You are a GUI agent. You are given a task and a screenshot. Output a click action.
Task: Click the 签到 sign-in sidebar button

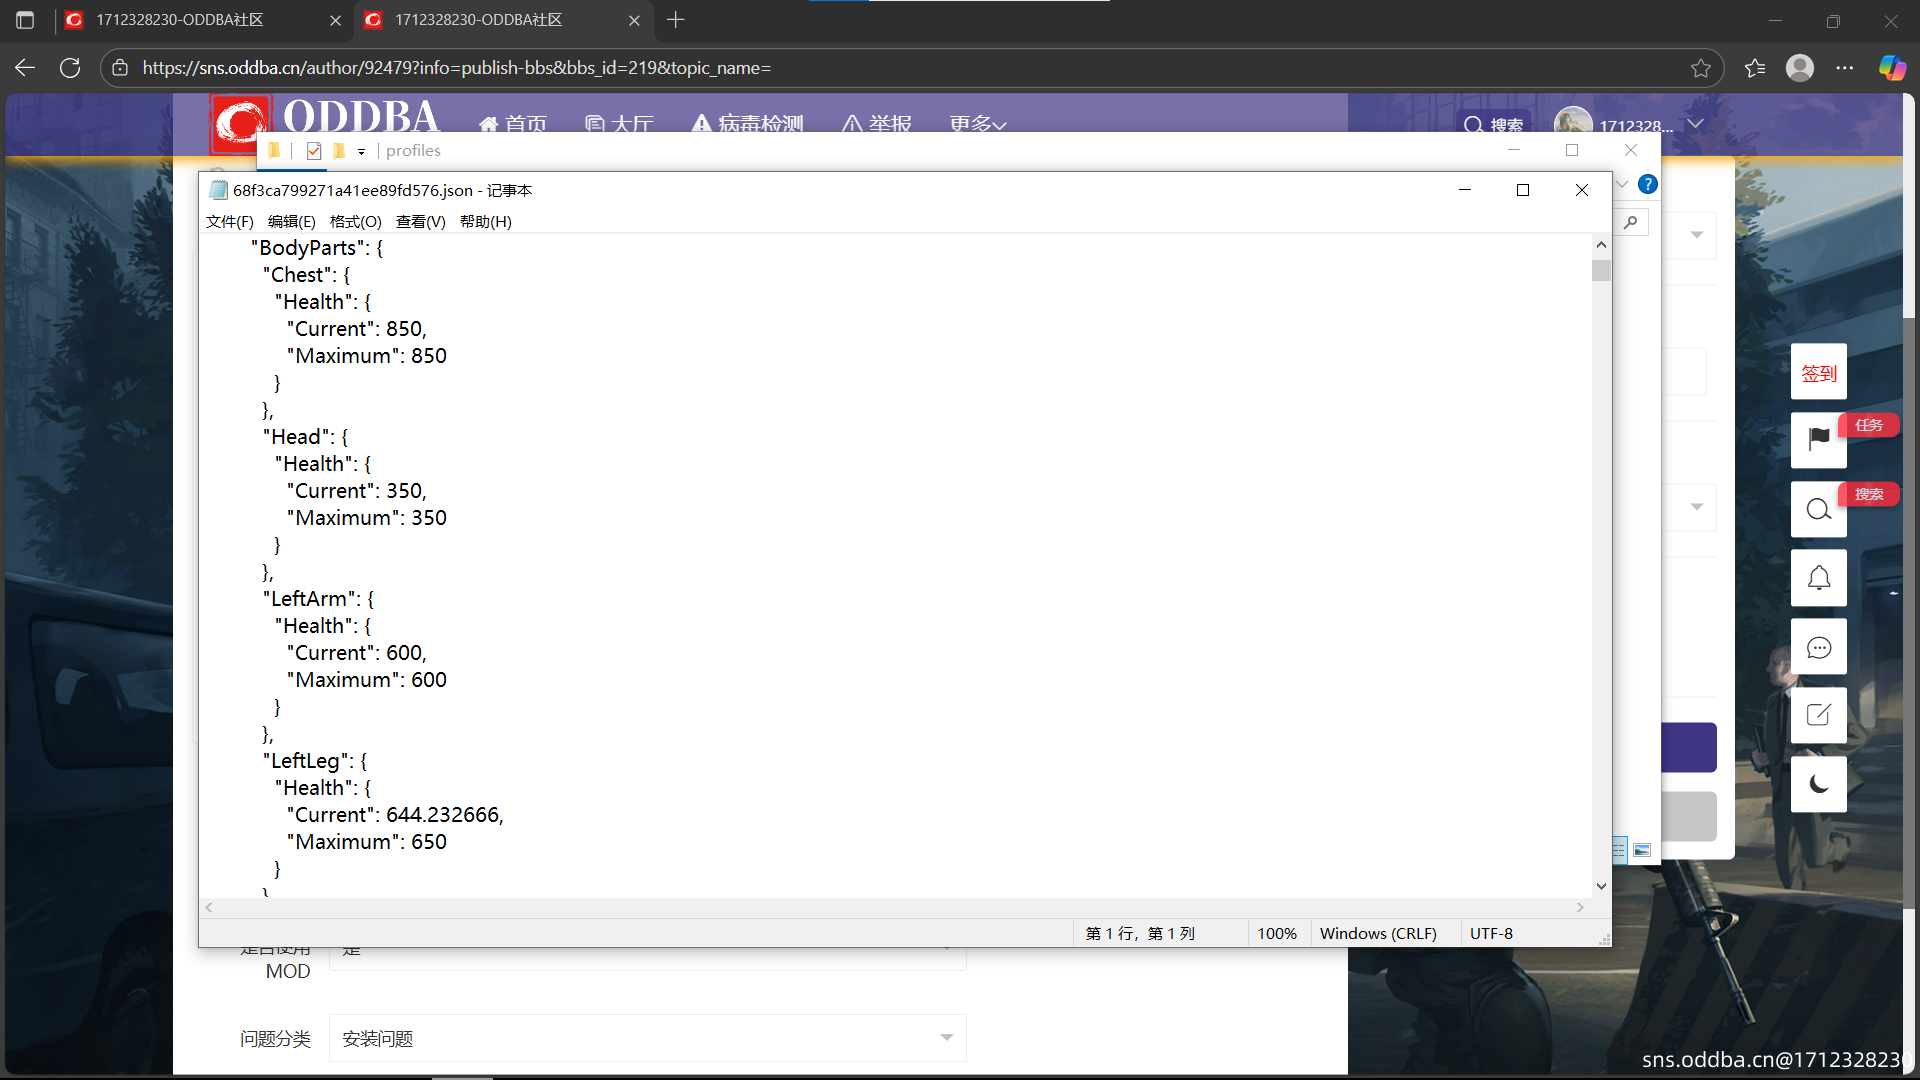click(x=1818, y=373)
